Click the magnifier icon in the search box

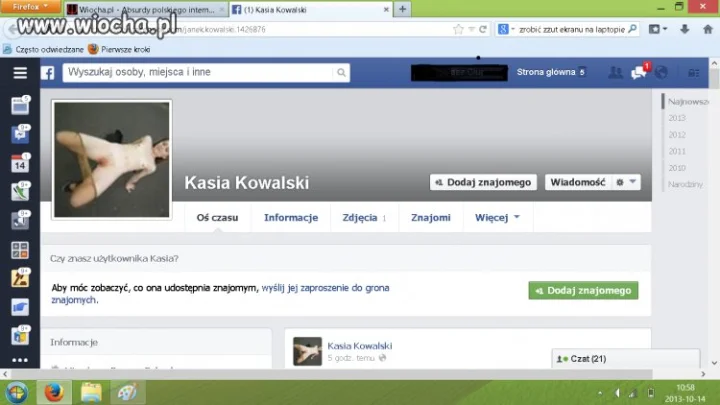(x=341, y=73)
